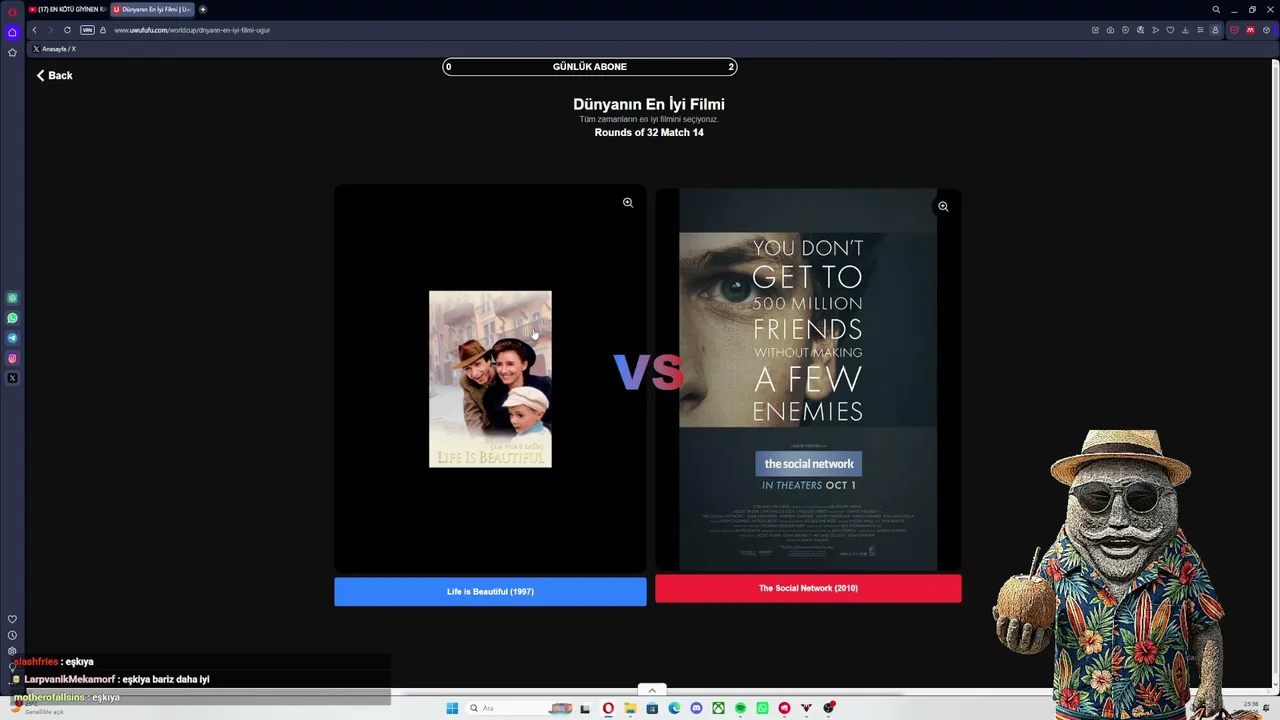Expand the panel with the bottom chevron
Image resolution: width=1280 pixels, height=720 pixels.
click(x=652, y=690)
